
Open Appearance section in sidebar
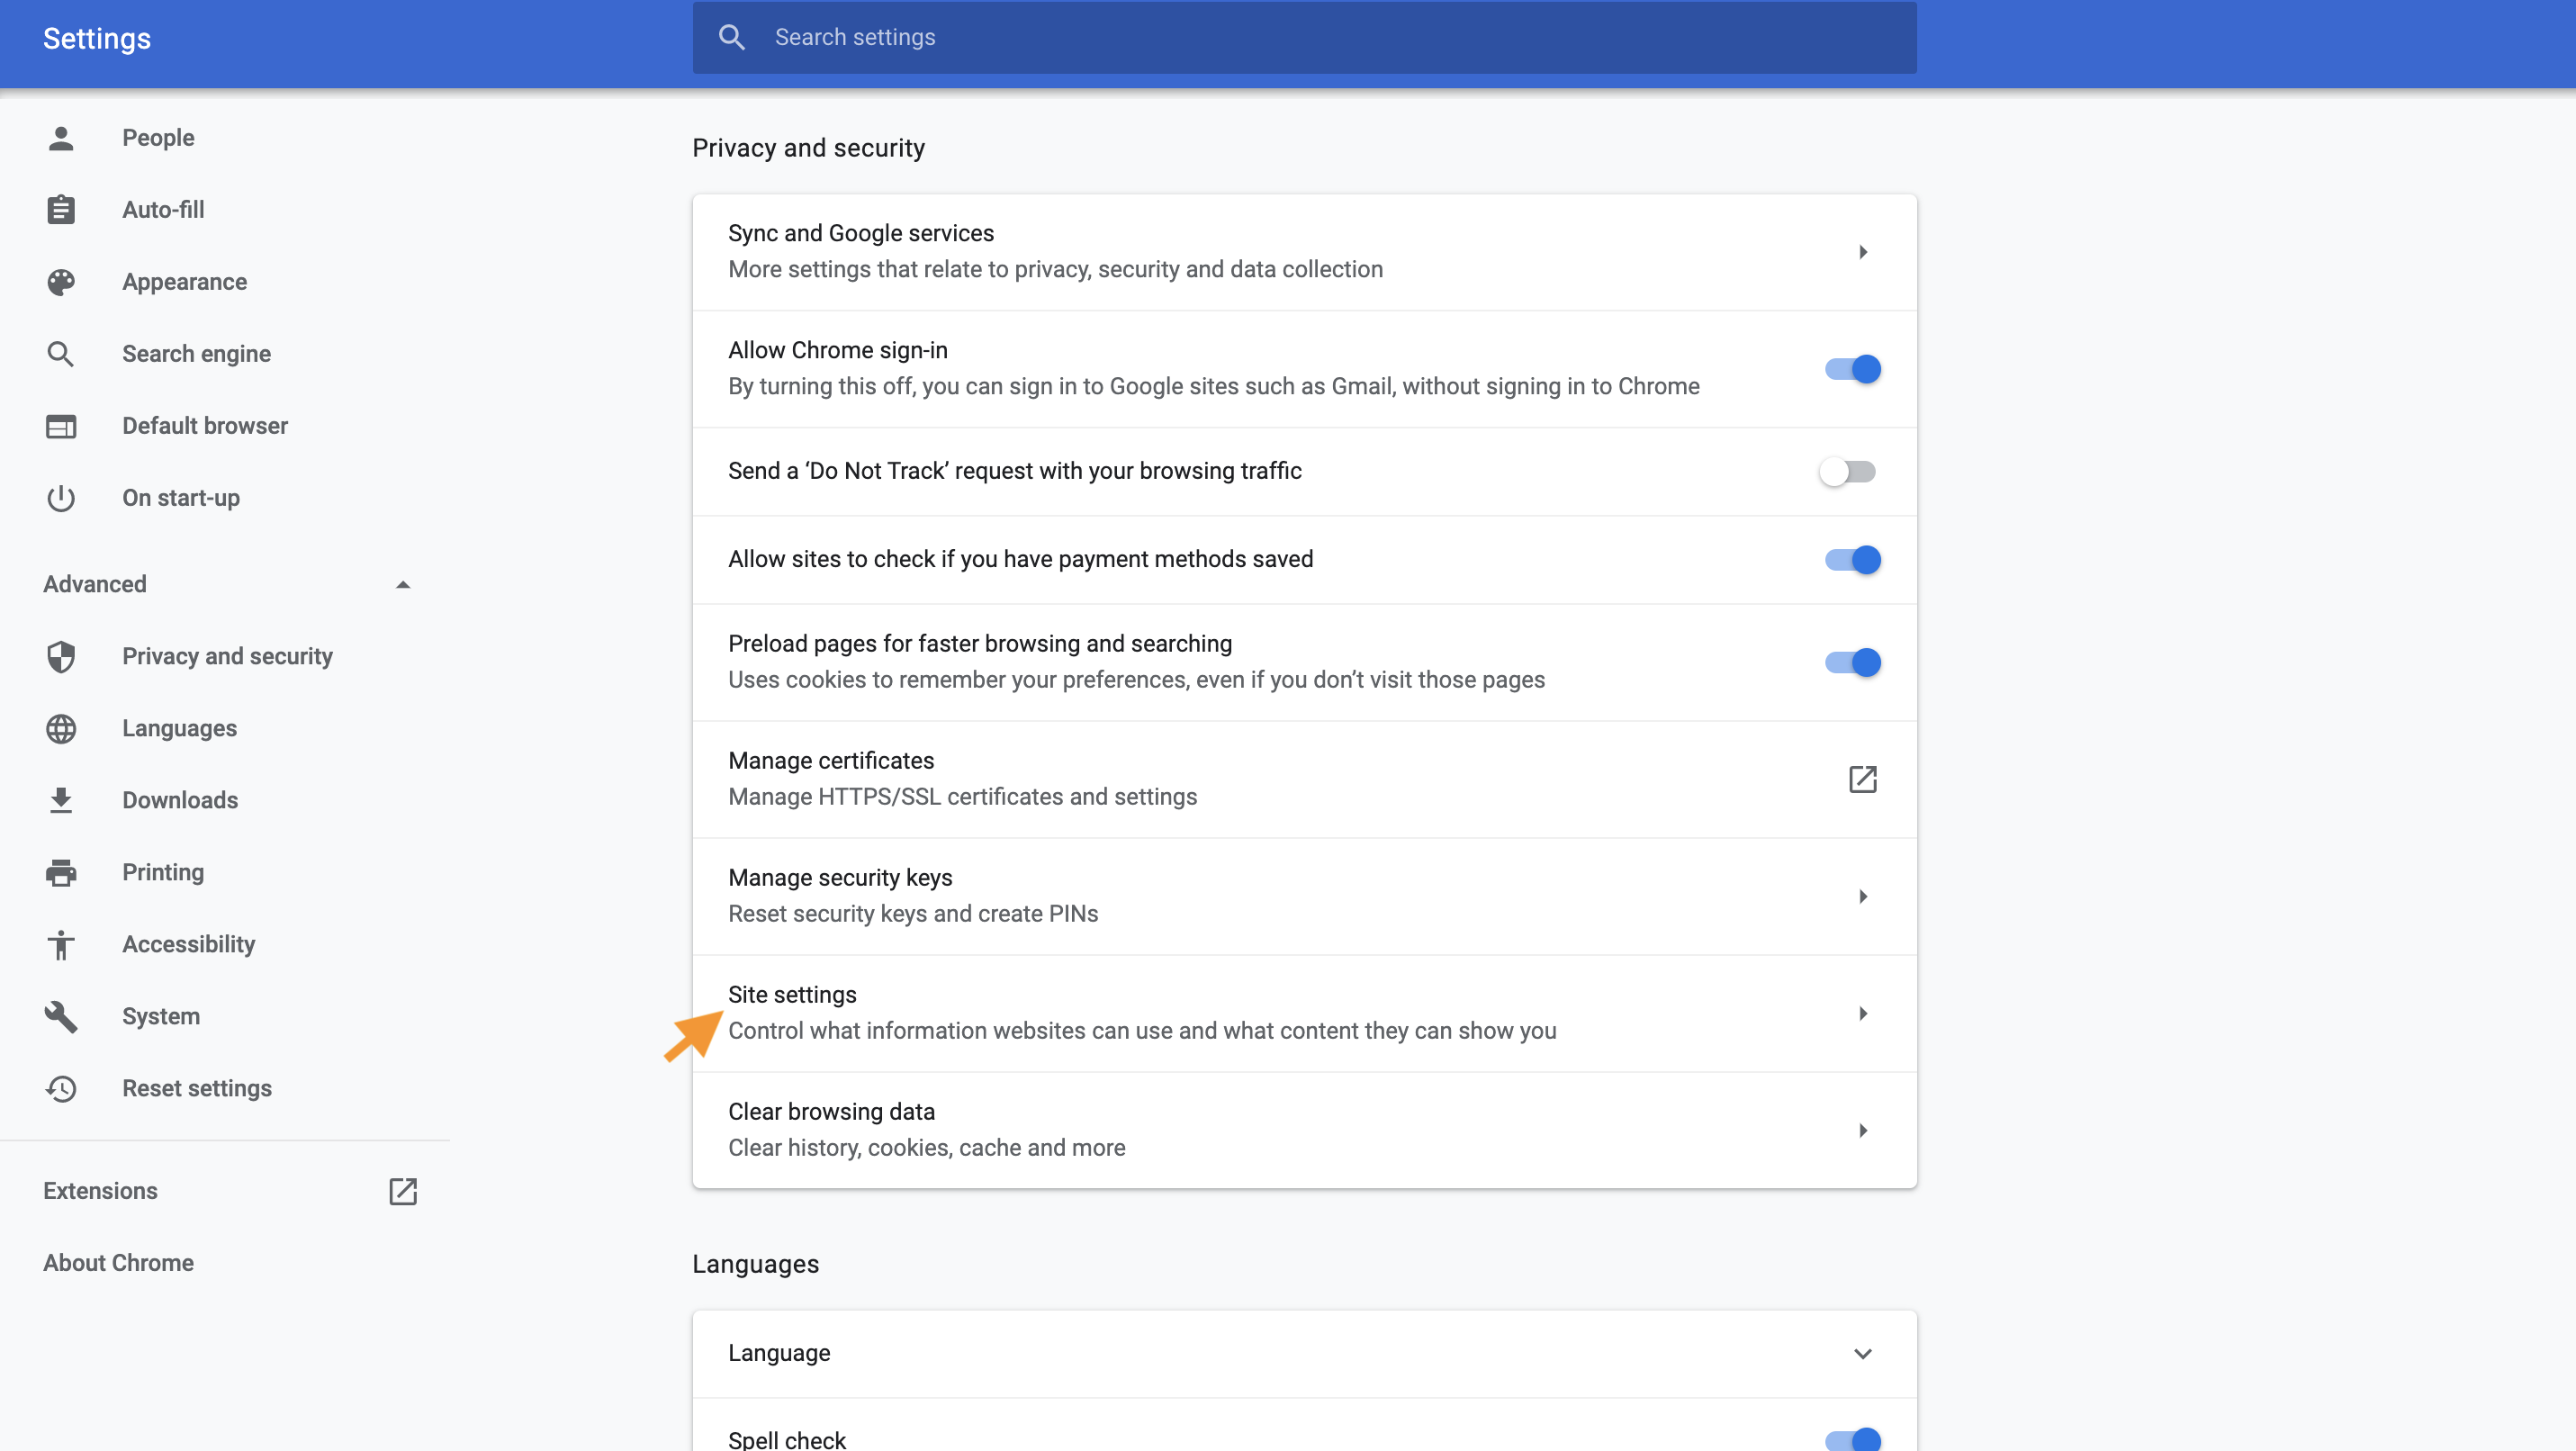(x=184, y=282)
